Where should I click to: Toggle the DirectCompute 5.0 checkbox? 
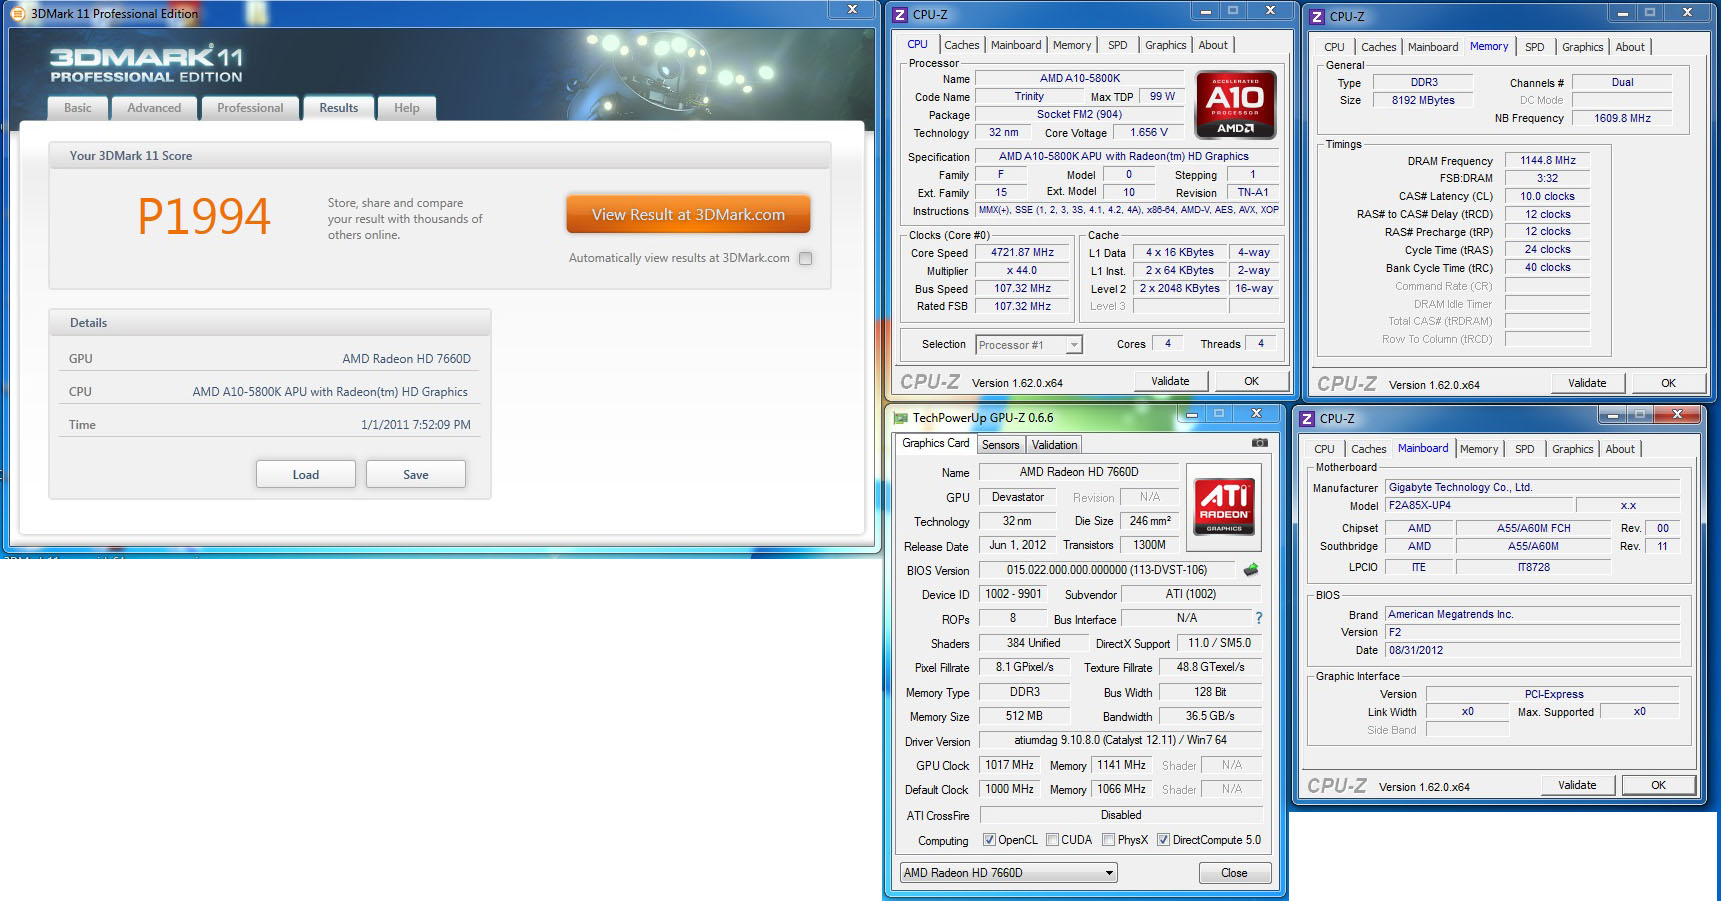[x=1163, y=840]
